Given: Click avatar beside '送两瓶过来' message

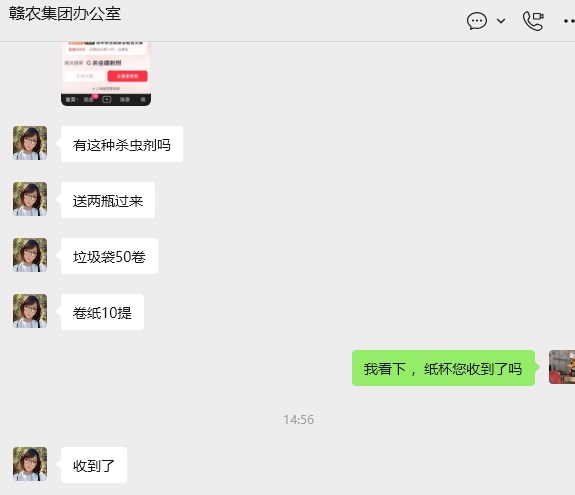Looking at the screenshot, I should (30, 199).
